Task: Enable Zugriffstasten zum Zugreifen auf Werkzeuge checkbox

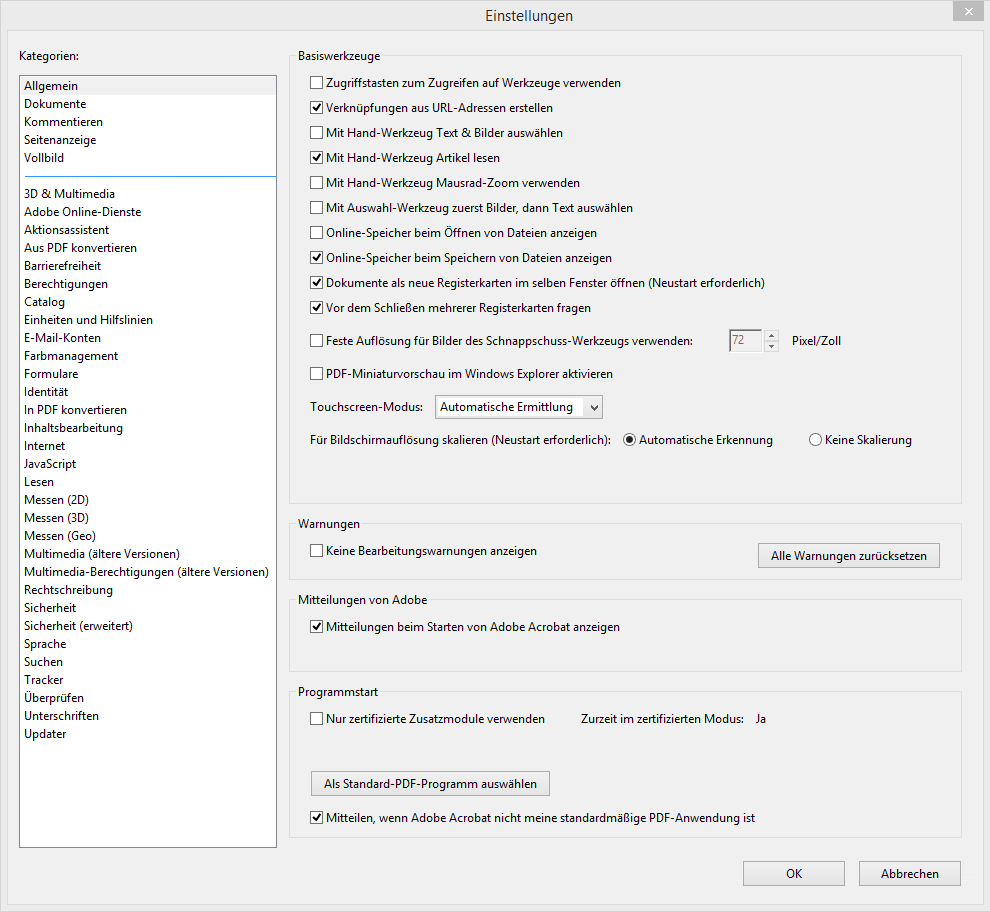Action: [316, 83]
